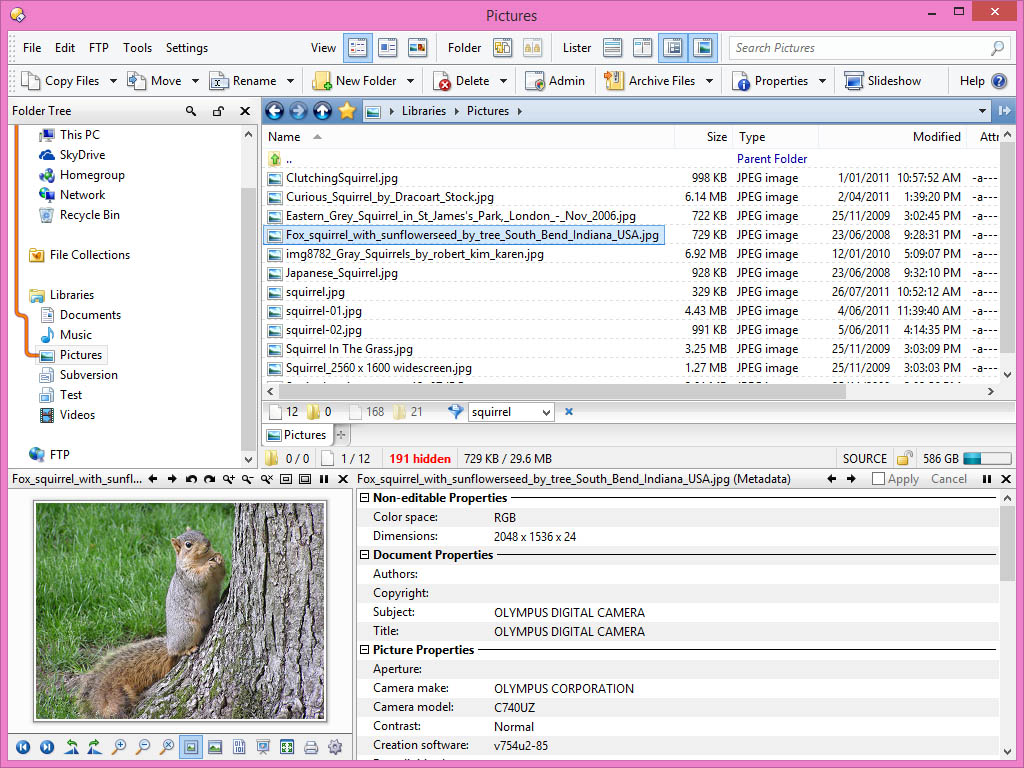Viewport: 1024px width, 768px height.
Task: Show fullscreen view from the viewer toolbar
Action: click(x=287, y=747)
